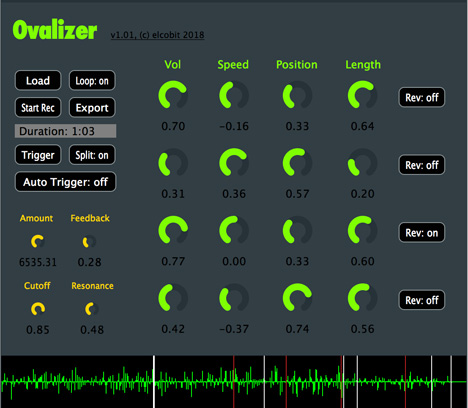Click the Speed knob showing 0.36
This screenshot has width=468, height=408.
[234, 163]
